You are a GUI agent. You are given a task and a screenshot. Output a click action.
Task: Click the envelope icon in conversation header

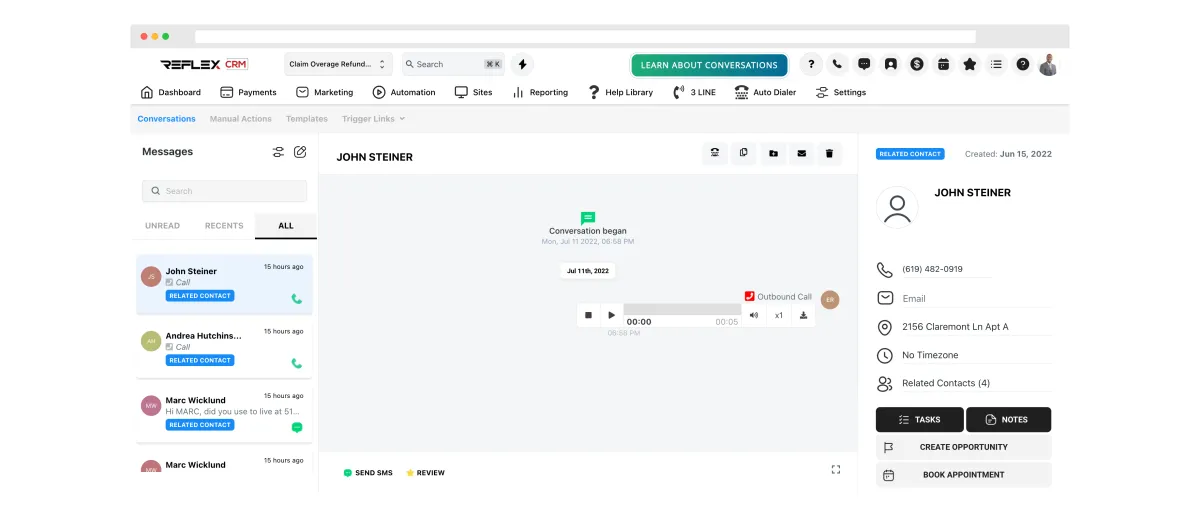click(801, 153)
